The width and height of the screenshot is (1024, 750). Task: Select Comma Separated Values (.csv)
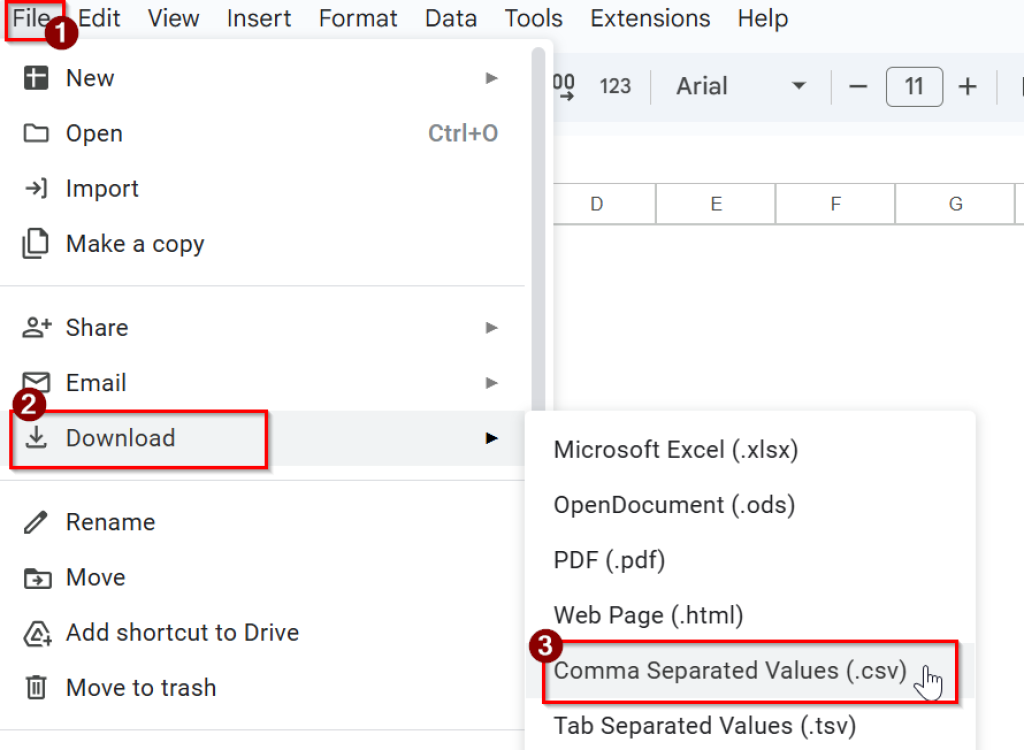[x=730, y=670]
